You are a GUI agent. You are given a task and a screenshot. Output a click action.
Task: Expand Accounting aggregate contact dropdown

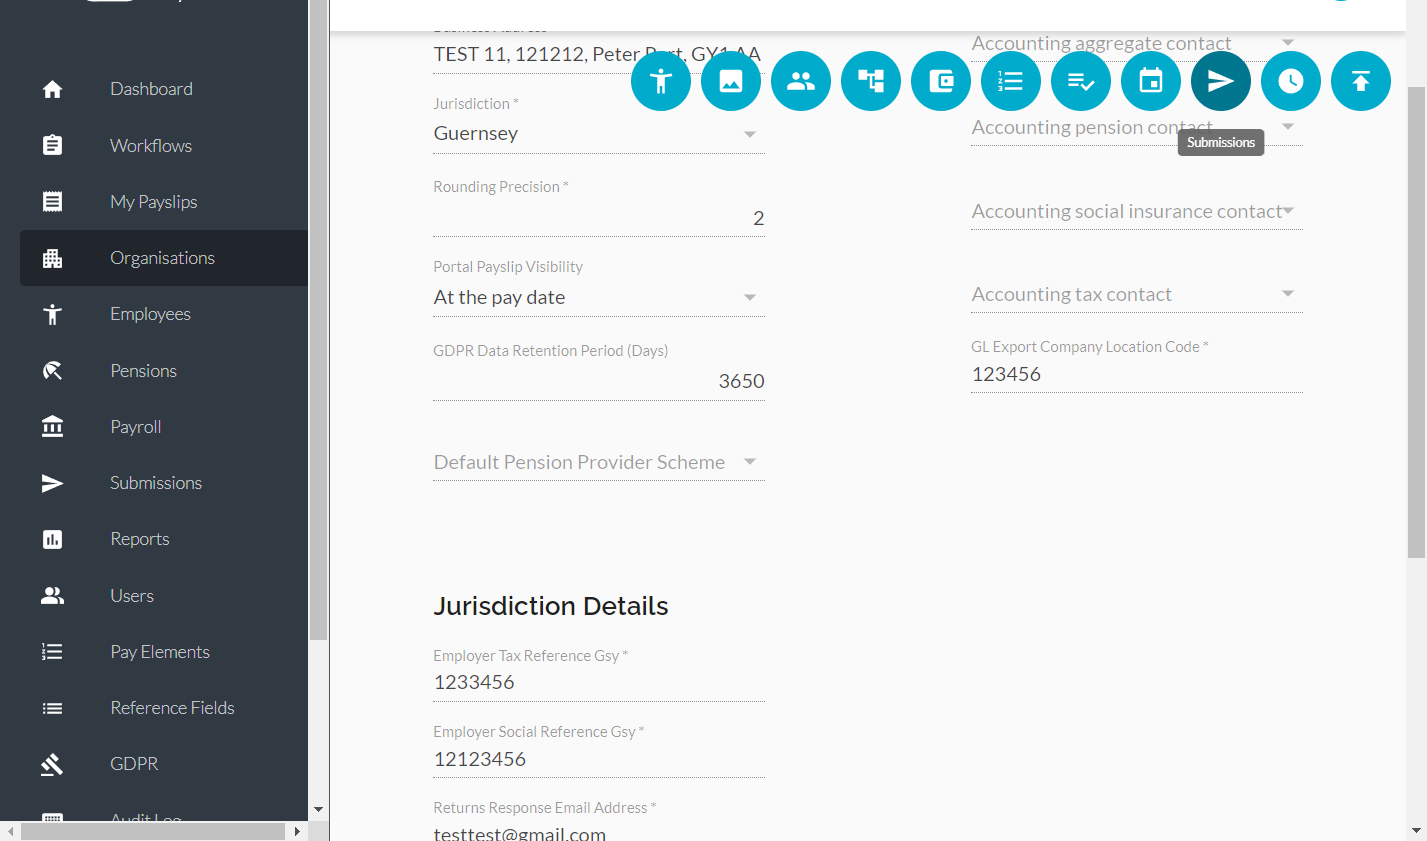pos(1137,43)
